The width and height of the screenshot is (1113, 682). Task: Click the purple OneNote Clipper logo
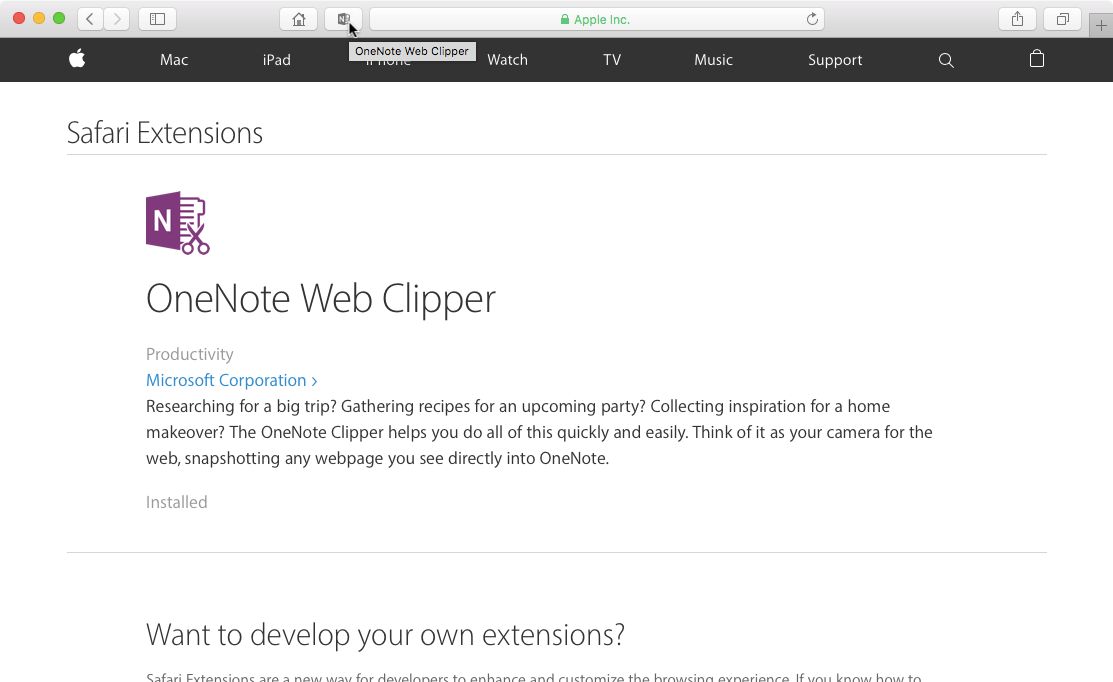(x=177, y=223)
